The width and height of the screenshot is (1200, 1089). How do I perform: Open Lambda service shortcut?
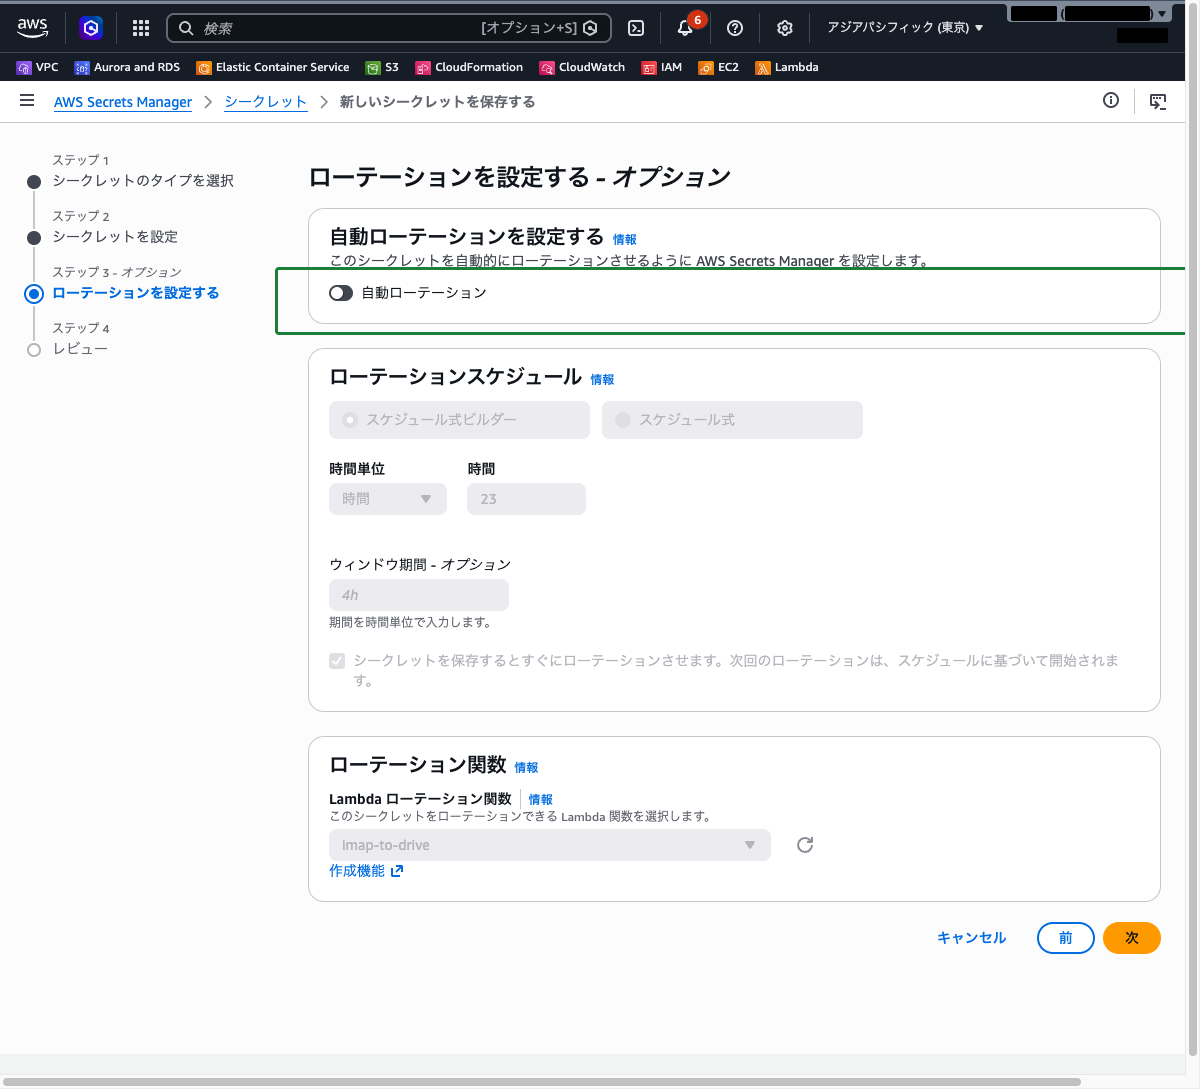coord(787,67)
